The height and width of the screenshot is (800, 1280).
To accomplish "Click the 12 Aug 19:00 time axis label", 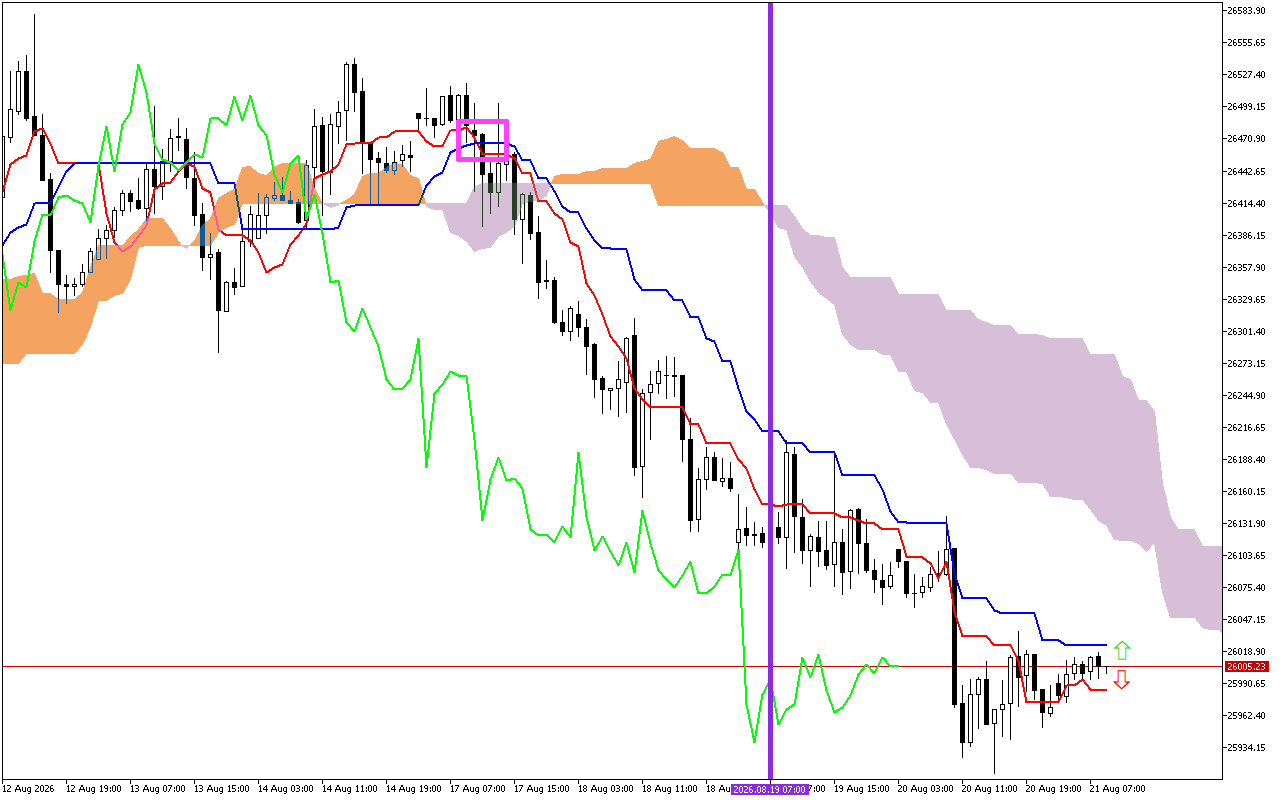I will coord(93,789).
